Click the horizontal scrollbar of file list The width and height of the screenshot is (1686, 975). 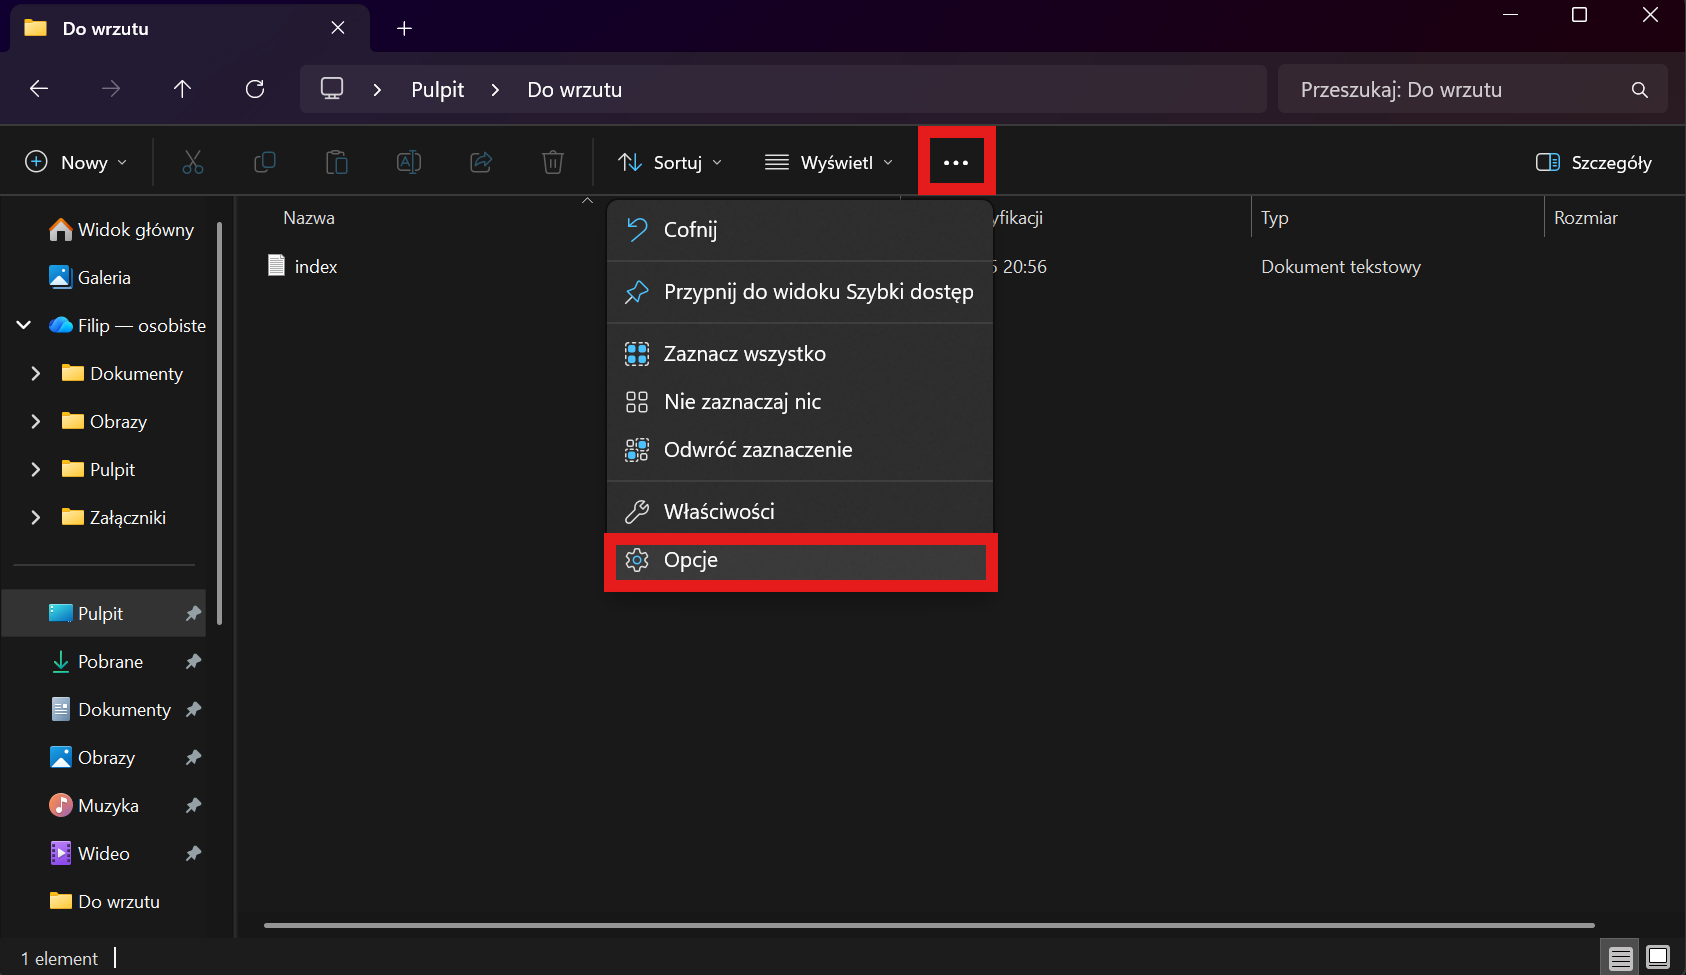(929, 925)
